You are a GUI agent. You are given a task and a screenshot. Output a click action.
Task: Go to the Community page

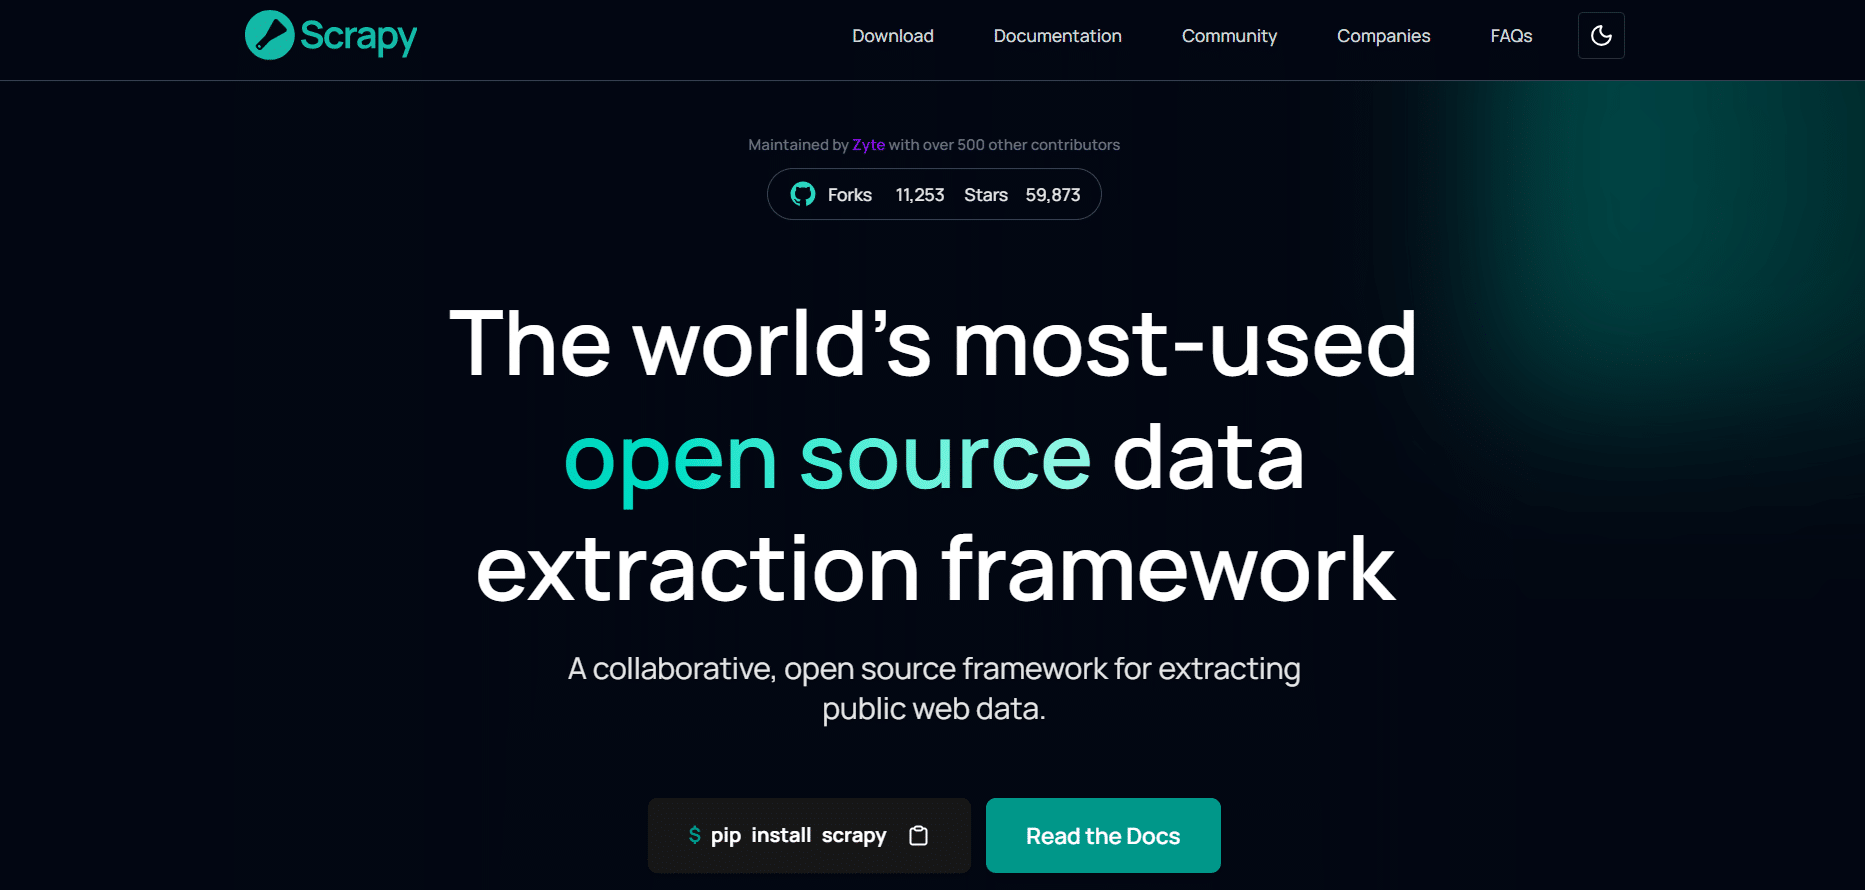tap(1229, 36)
